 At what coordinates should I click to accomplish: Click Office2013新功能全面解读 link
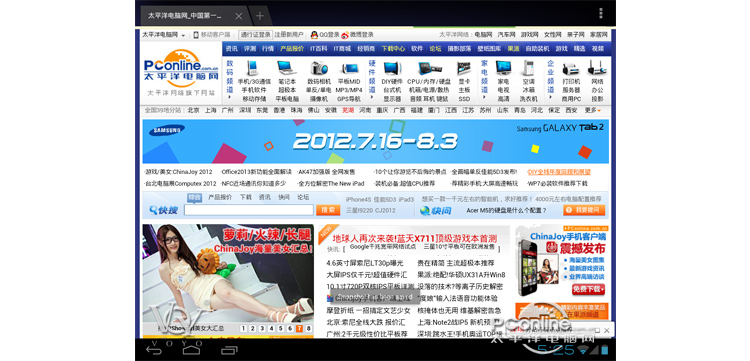(256, 172)
